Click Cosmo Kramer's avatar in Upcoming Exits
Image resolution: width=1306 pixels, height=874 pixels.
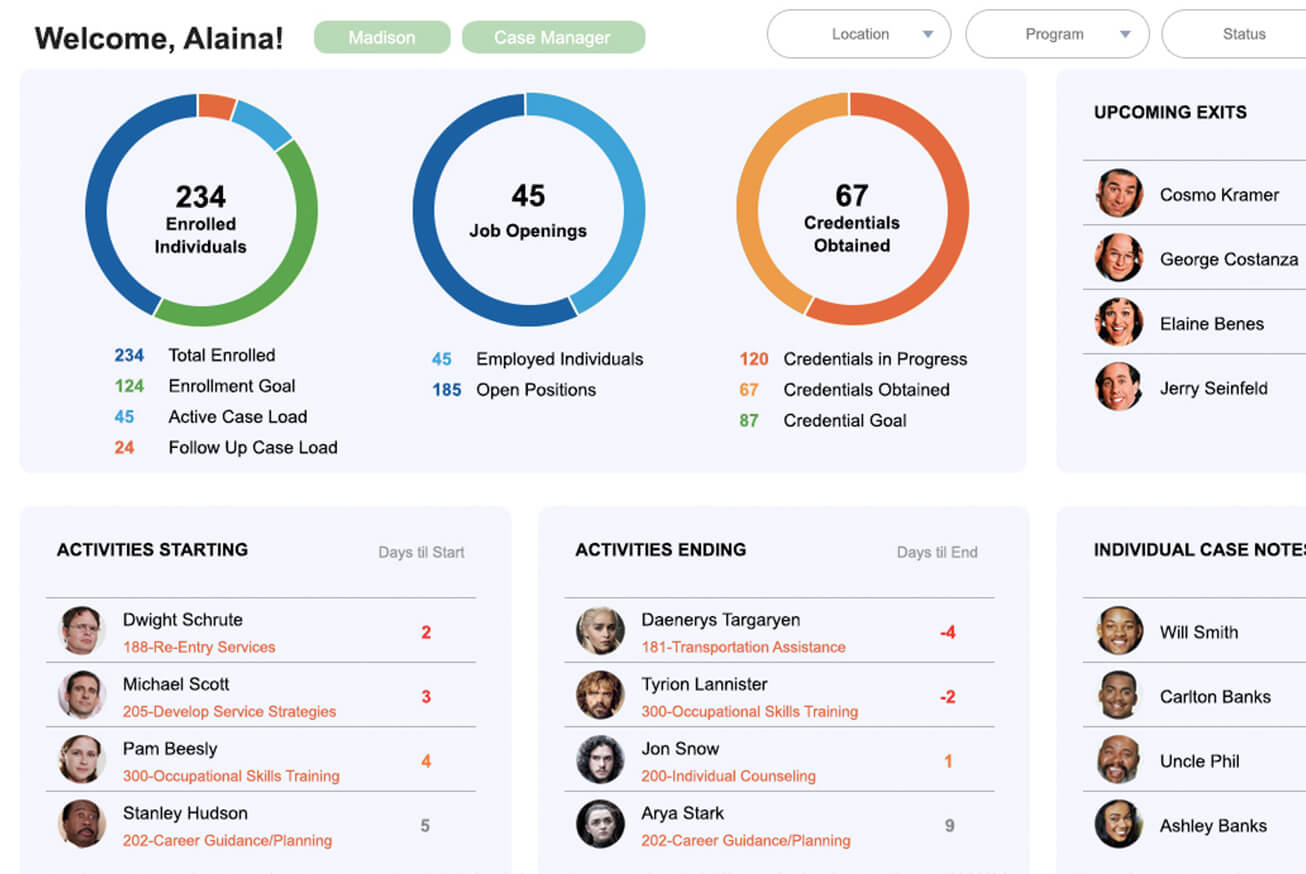(x=1118, y=194)
